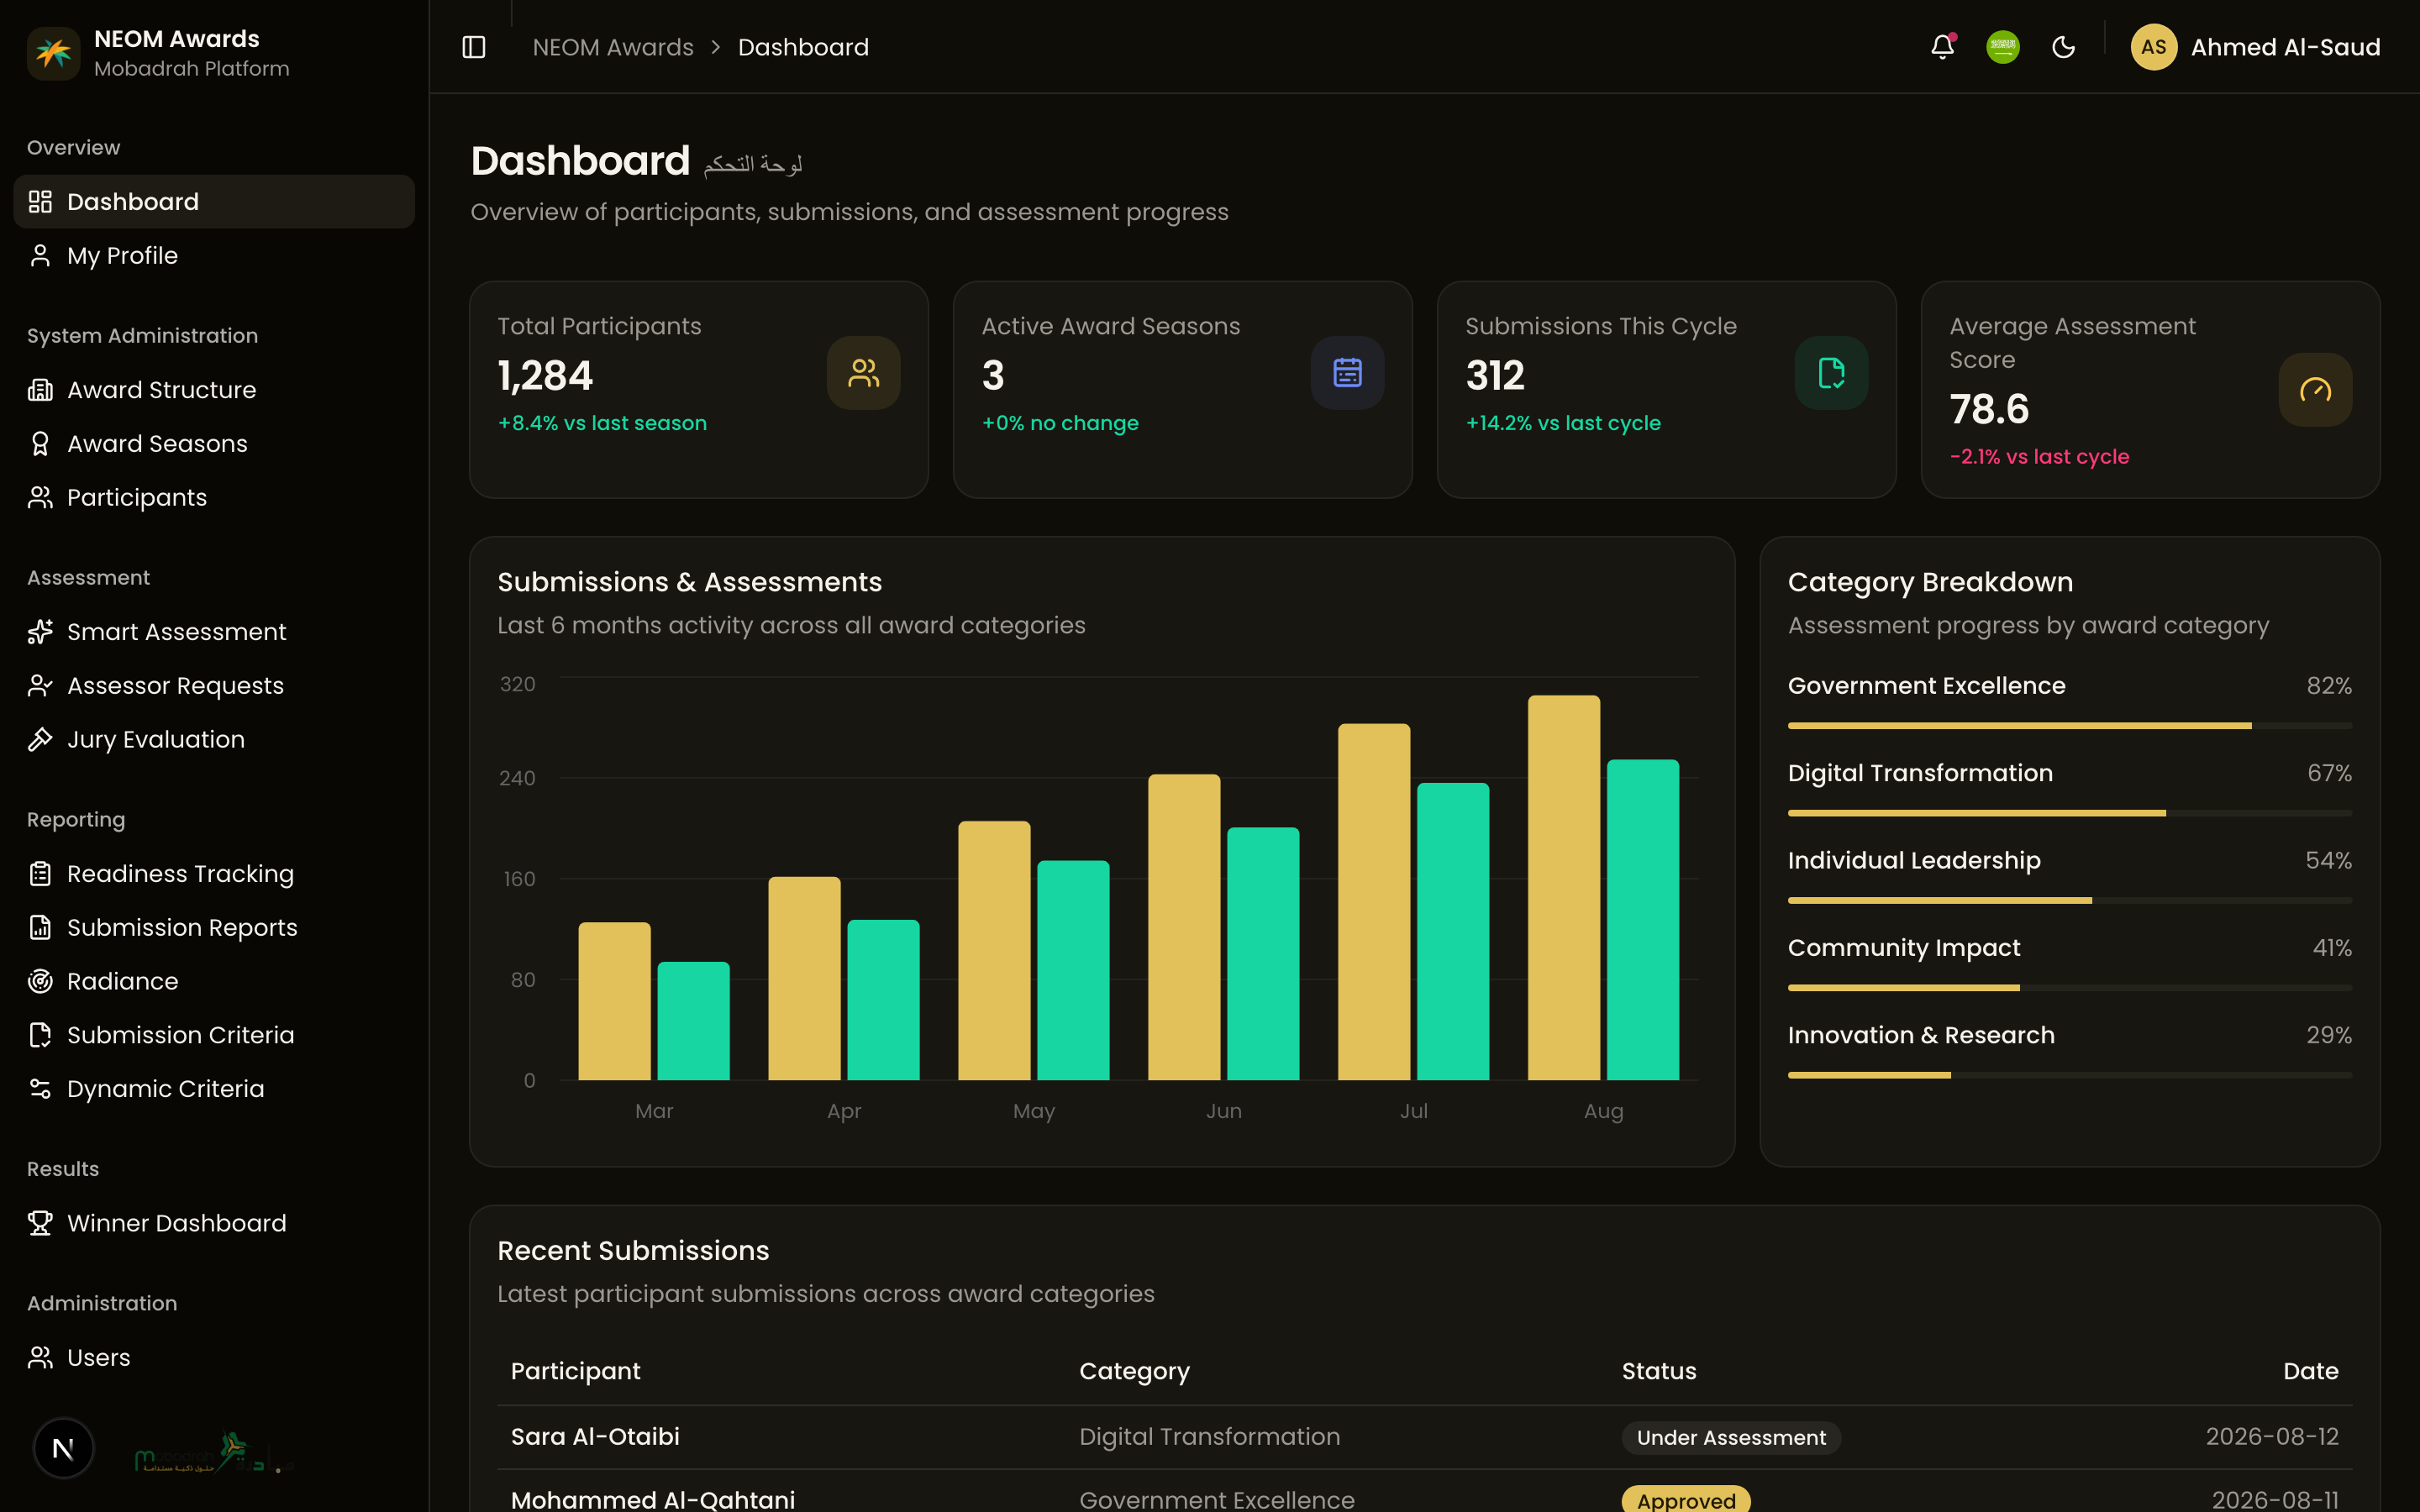The image size is (2420, 1512).
Task: Open Submission Reports
Action: click(214, 928)
